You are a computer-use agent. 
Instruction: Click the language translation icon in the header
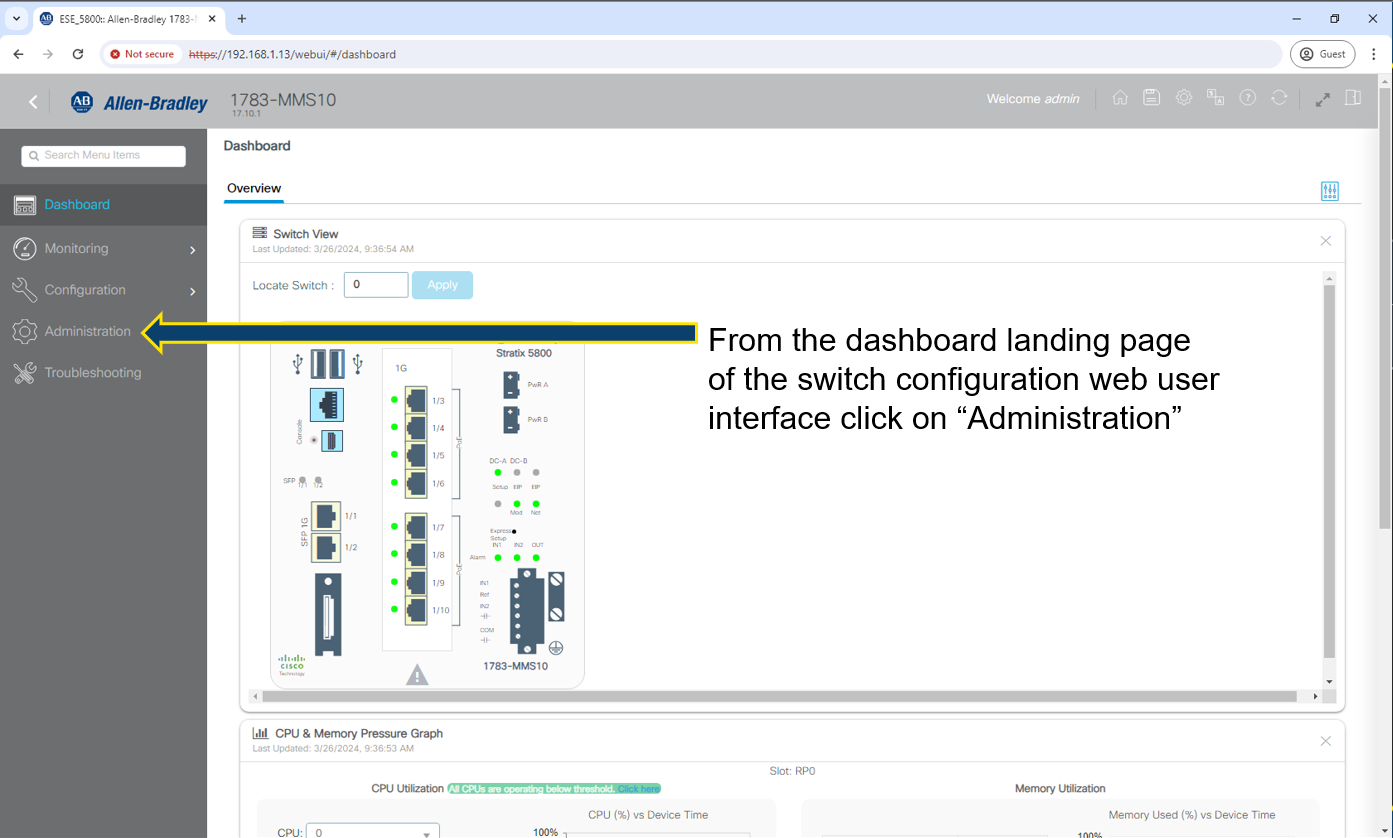1216,98
